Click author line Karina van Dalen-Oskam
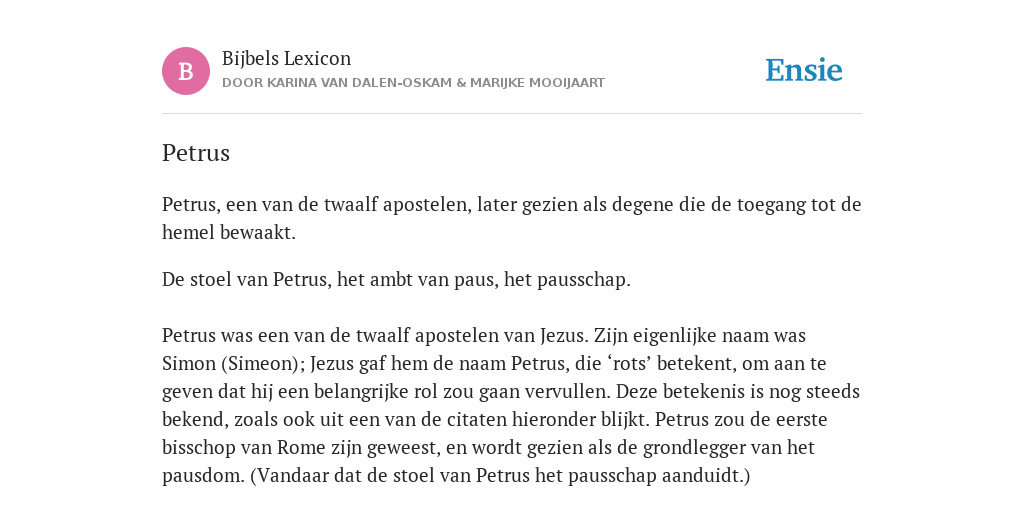The image size is (1024, 512). [358, 83]
